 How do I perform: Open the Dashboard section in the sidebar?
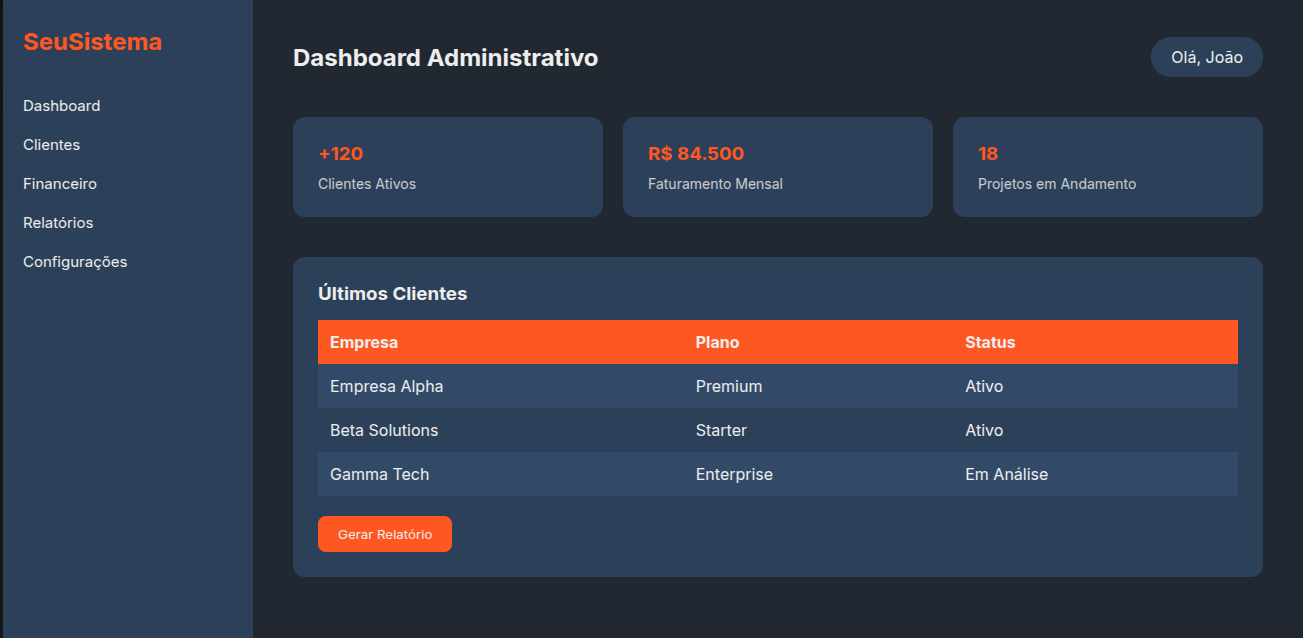tap(61, 105)
